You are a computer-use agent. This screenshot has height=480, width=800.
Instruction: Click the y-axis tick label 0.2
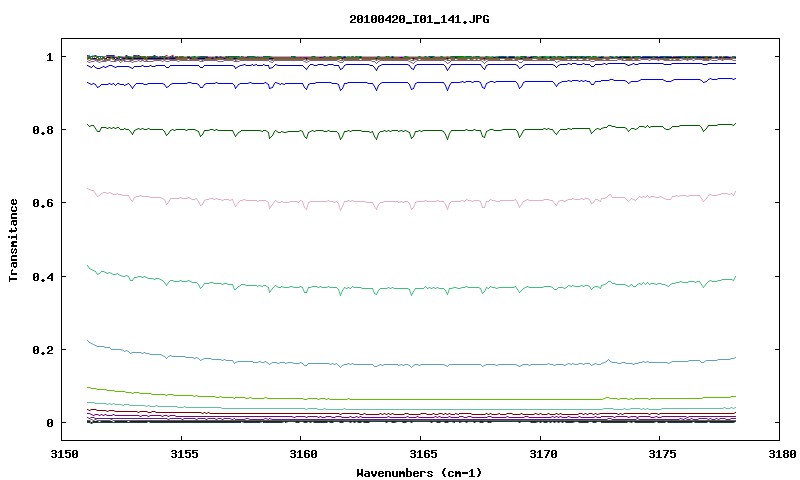click(42, 350)
